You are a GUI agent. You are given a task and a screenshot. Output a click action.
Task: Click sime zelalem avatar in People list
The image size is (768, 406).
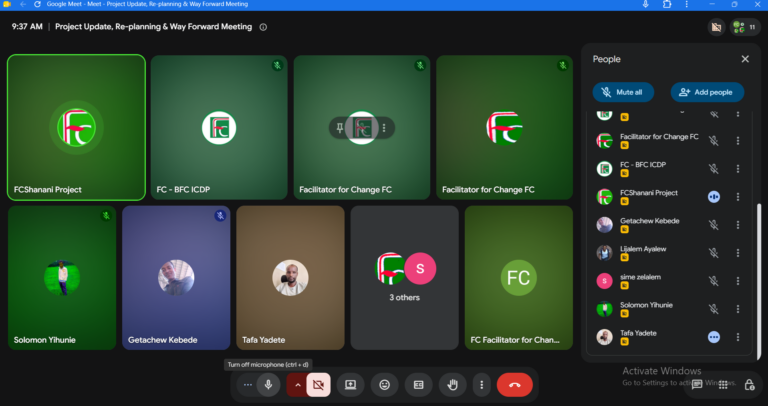[604, 281]
